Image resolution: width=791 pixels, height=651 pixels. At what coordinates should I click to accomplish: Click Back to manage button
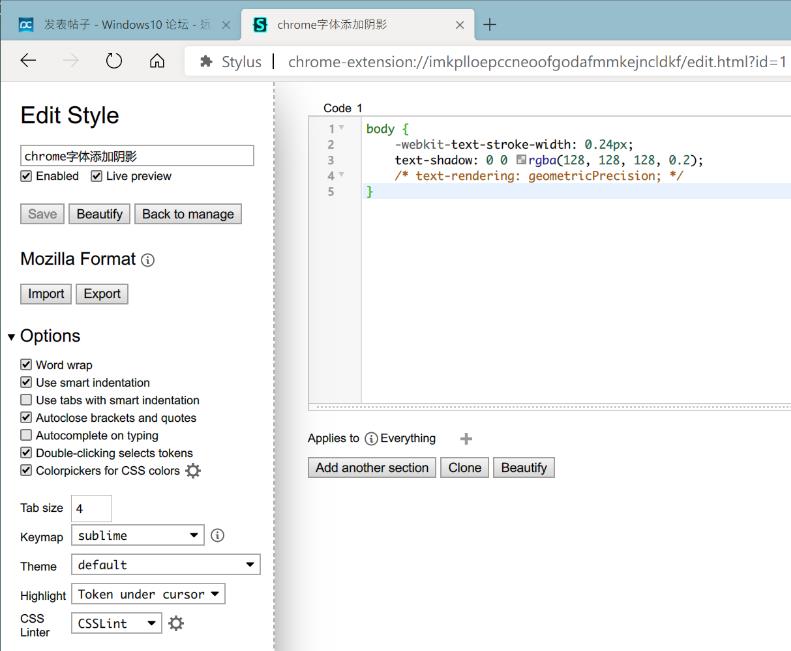click(x=188, y=214)
